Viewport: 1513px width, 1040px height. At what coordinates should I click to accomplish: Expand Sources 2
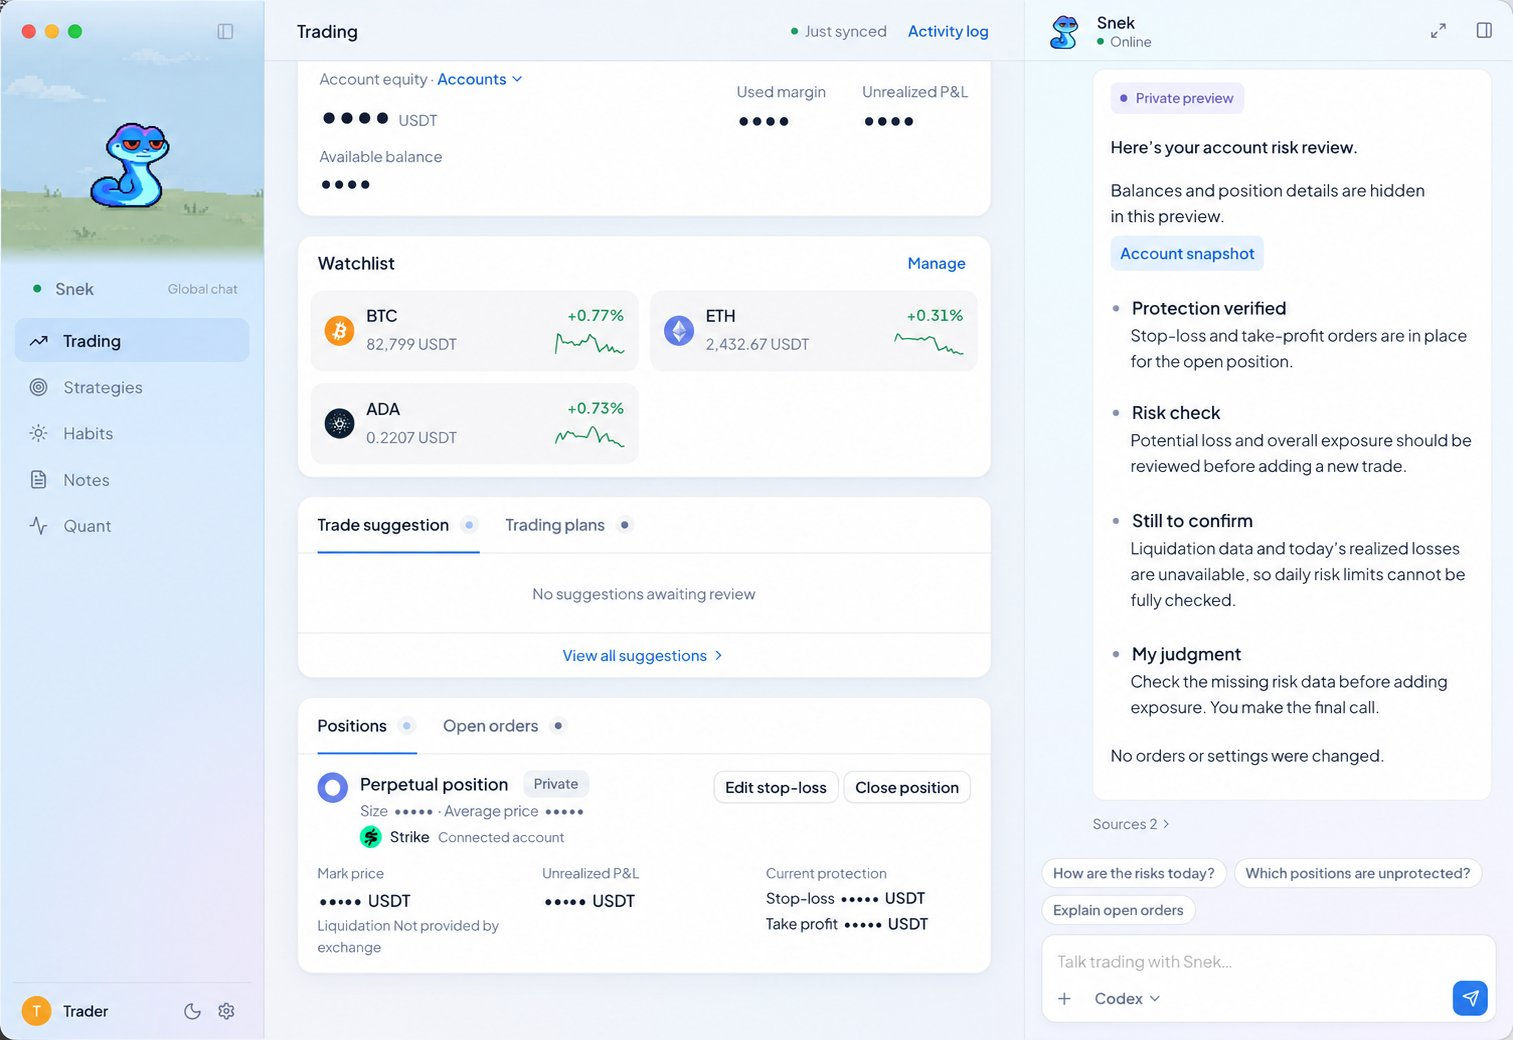click(1131, 824)
